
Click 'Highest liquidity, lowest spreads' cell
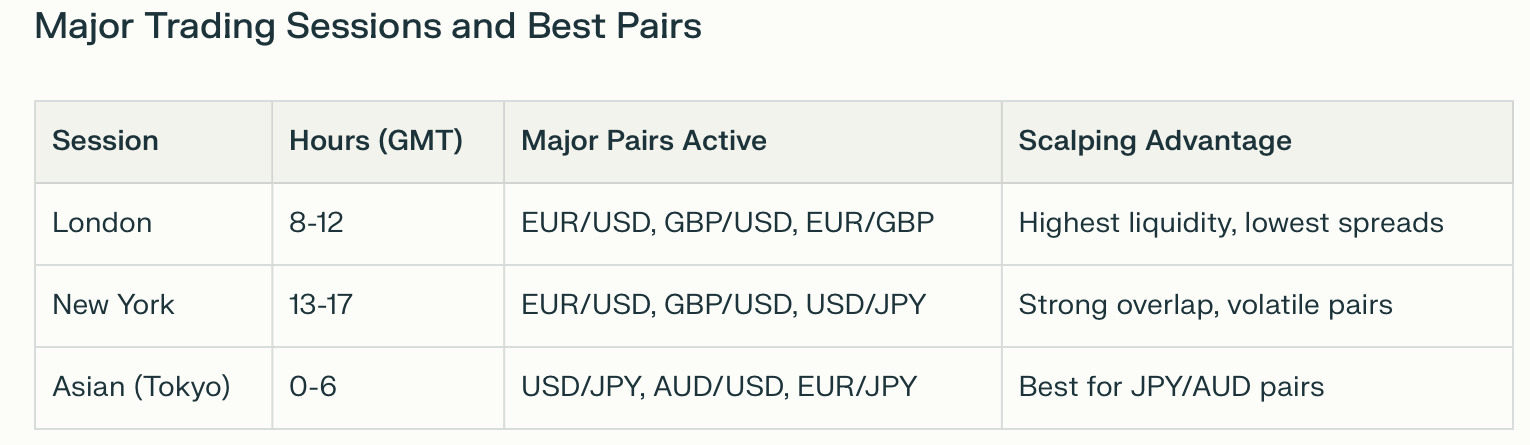[1231, 222]
